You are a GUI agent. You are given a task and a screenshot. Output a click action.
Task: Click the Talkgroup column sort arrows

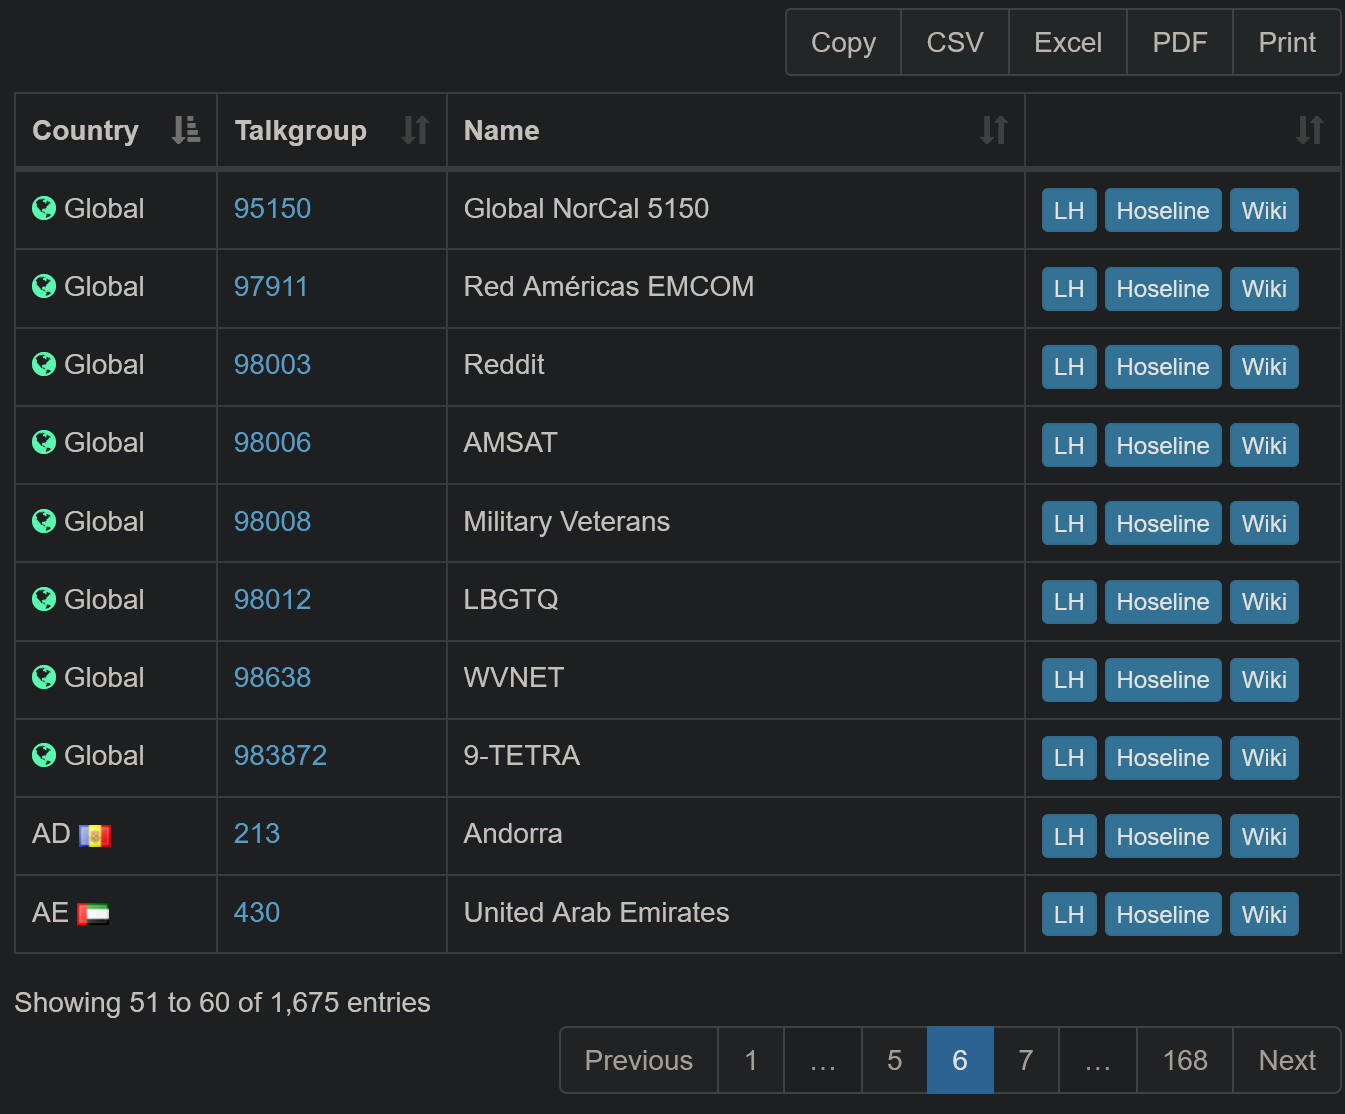point(415,130)
